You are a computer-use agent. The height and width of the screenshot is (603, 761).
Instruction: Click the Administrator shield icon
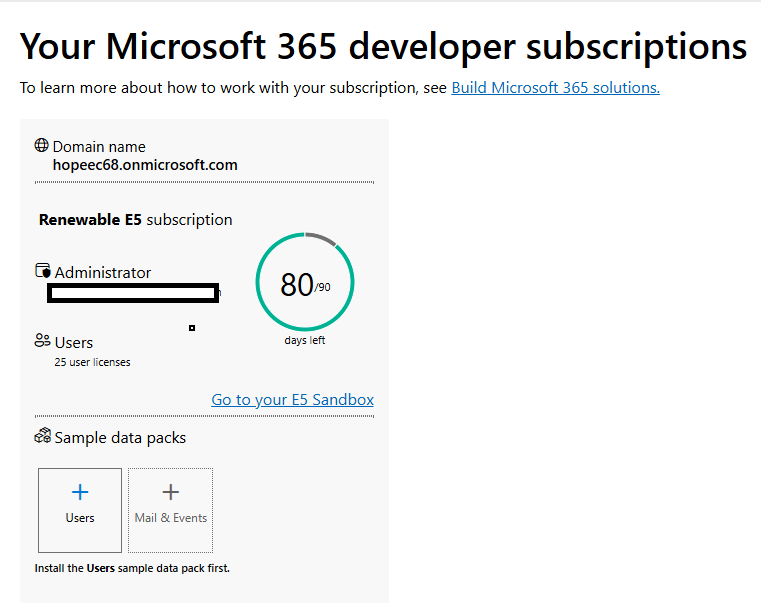click(43, 270)
